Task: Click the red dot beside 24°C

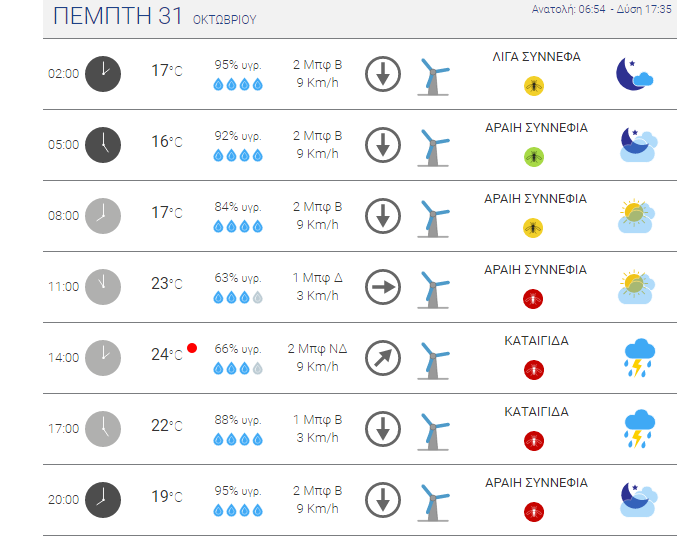Action: (x=192, y=348)
